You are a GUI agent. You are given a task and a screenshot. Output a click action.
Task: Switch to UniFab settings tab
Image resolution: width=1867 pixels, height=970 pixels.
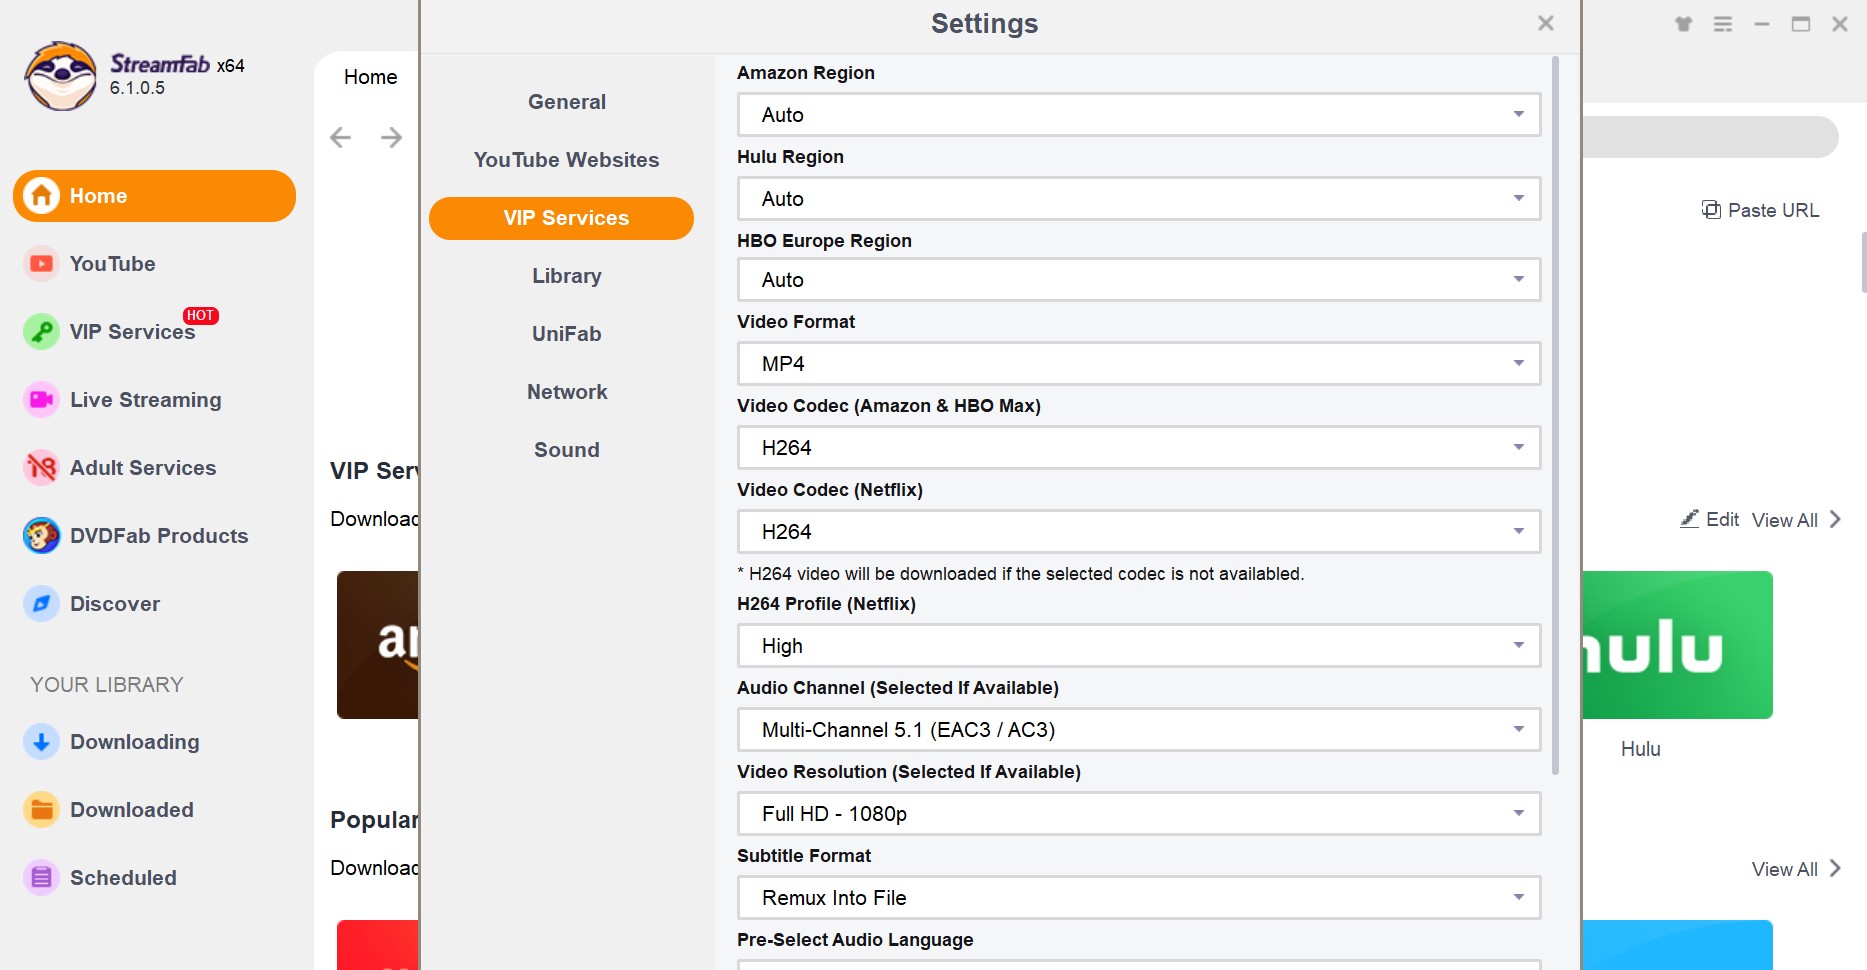click(x=566, y=334)
